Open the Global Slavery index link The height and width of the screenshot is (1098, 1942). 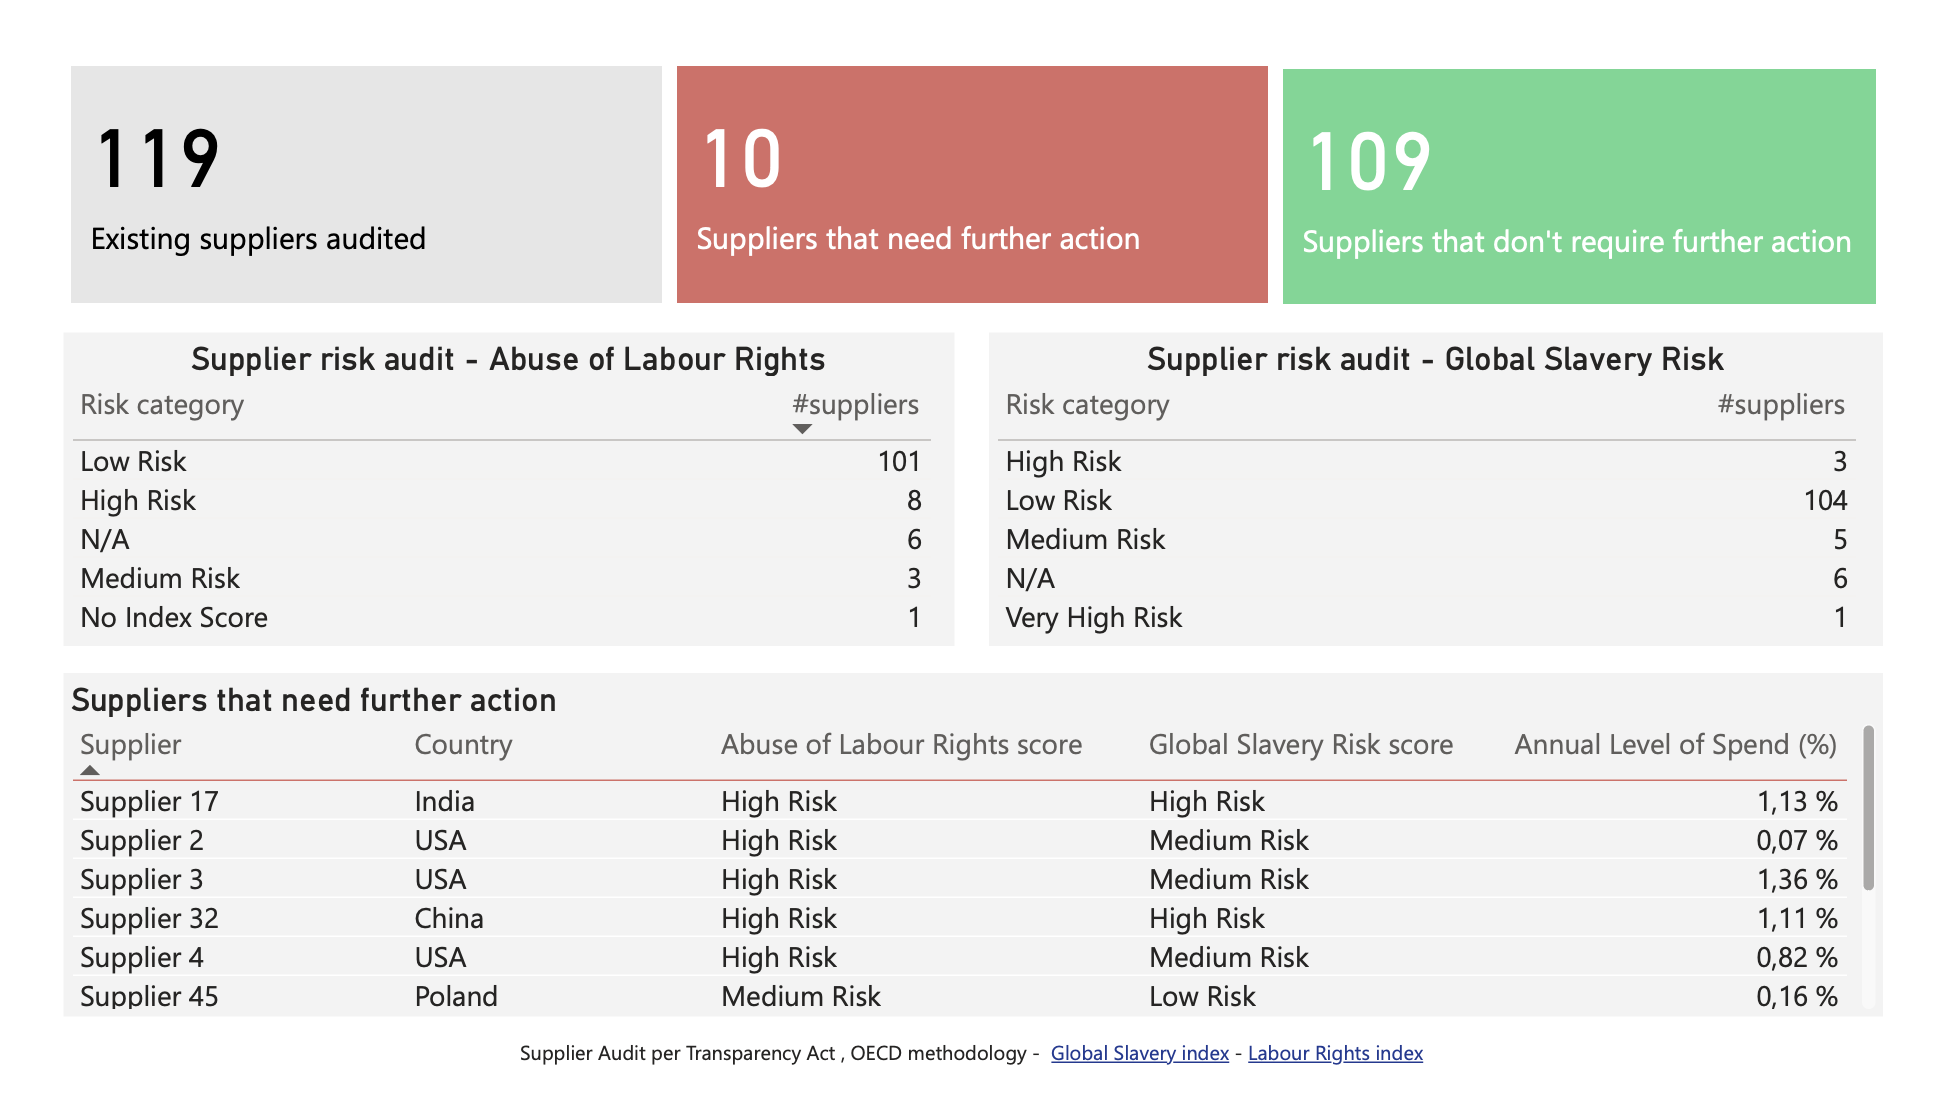tap(1139, 1053)
